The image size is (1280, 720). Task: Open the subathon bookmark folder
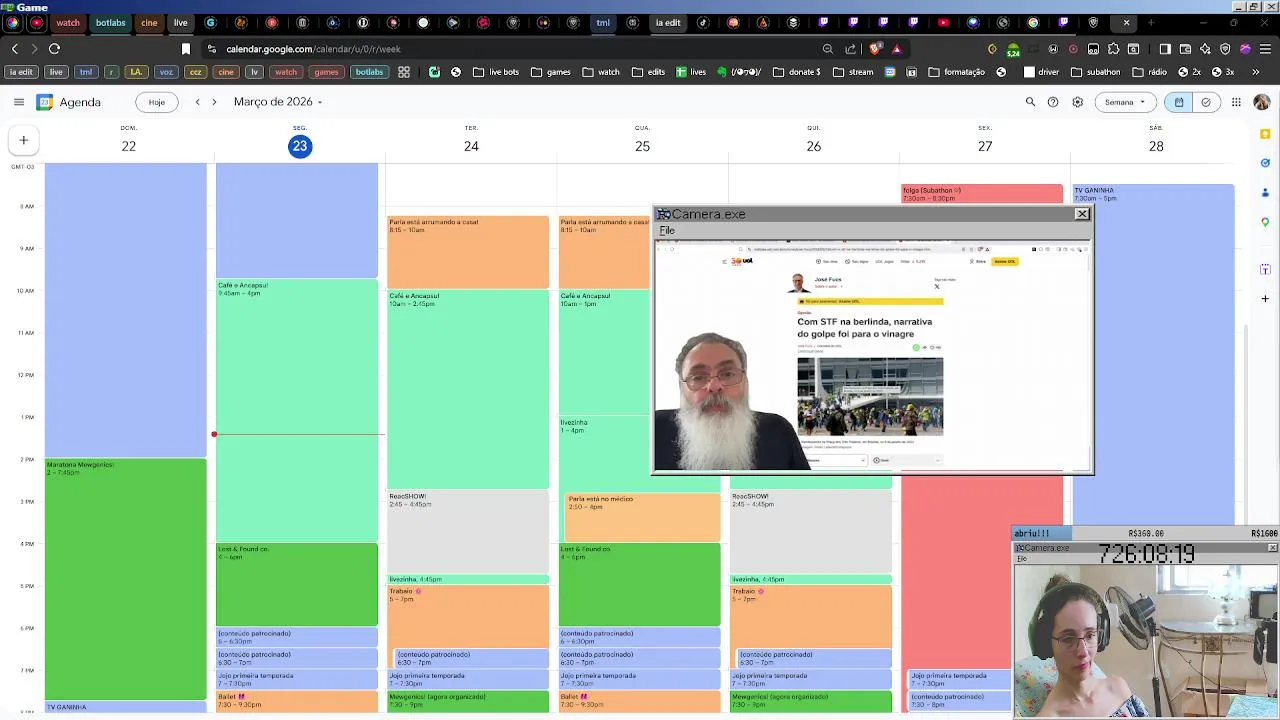coord(1096,72)
